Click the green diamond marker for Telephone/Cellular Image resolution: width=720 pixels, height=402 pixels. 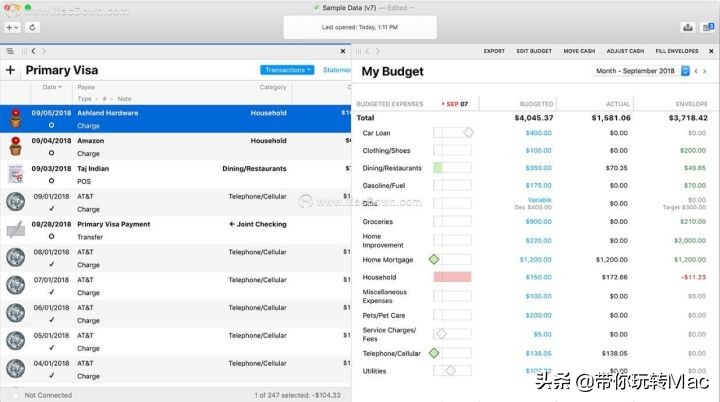click(x=434, y=353)
